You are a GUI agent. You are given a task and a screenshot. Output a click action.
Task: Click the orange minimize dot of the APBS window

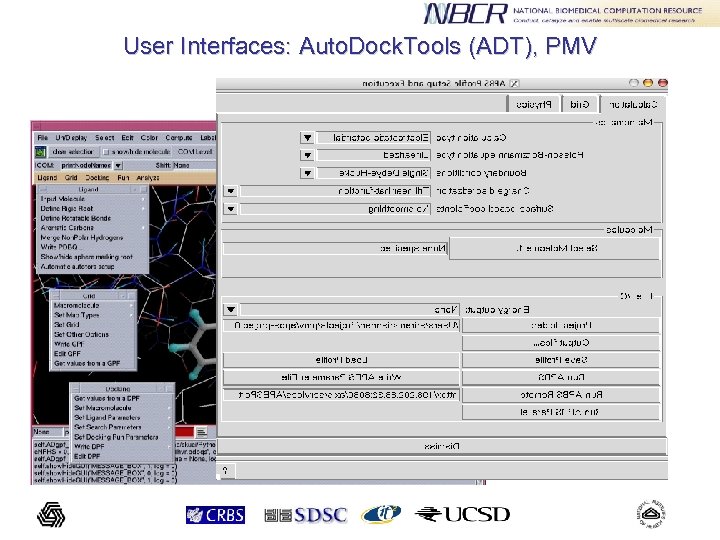[x=648, y=83]
